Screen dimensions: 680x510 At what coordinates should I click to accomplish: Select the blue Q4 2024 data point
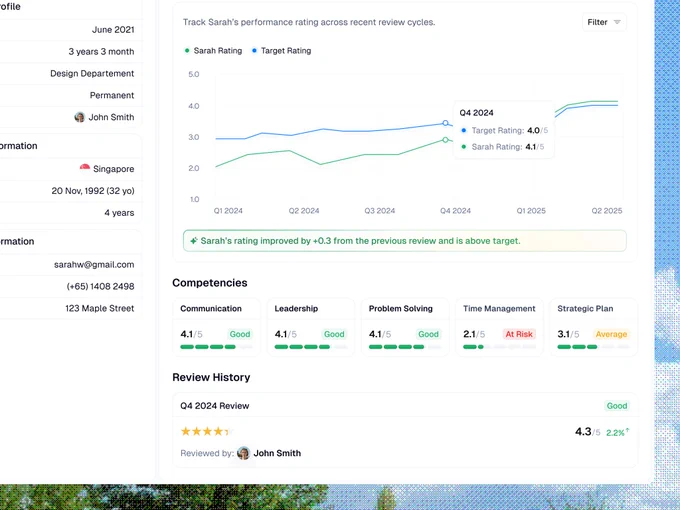click(445, 123)
